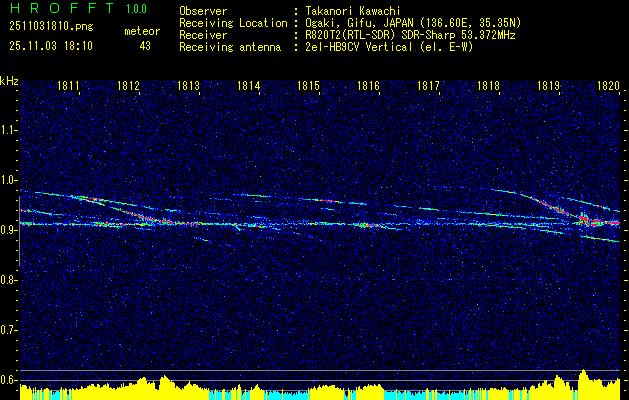629x400 pixels.
Task: Click the 1818 time marker
Action: pos(489,85)
